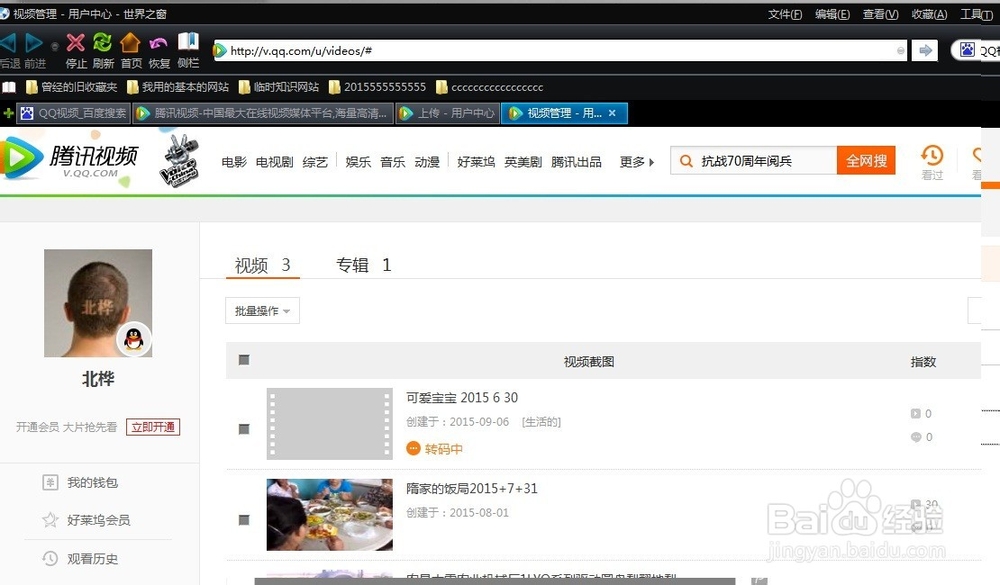1000x585 pixels.
Task: Click the Restore (恢复) undo icon
Action: 158,43
